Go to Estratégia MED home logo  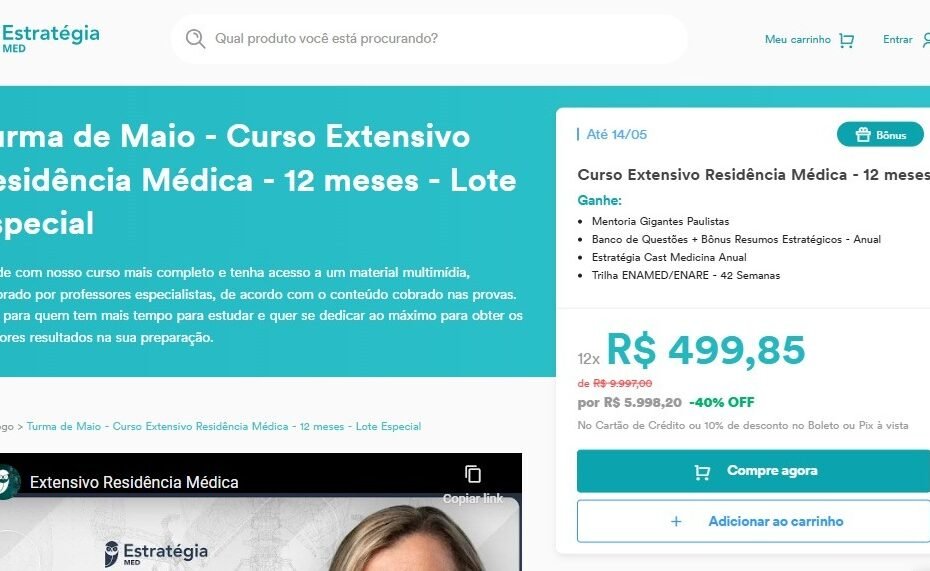pyautogui.click(x=50, y=39)
